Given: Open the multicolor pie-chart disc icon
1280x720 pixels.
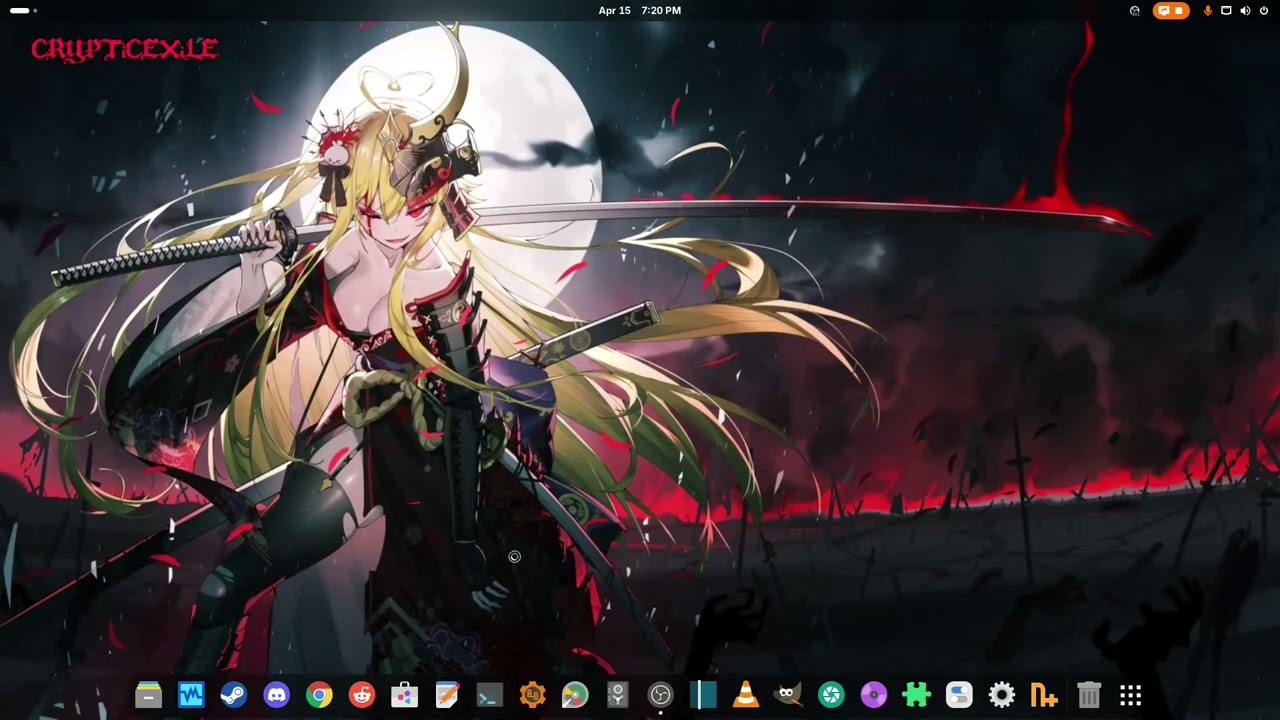Looking at the screenshot, I should tap(575, 695).
